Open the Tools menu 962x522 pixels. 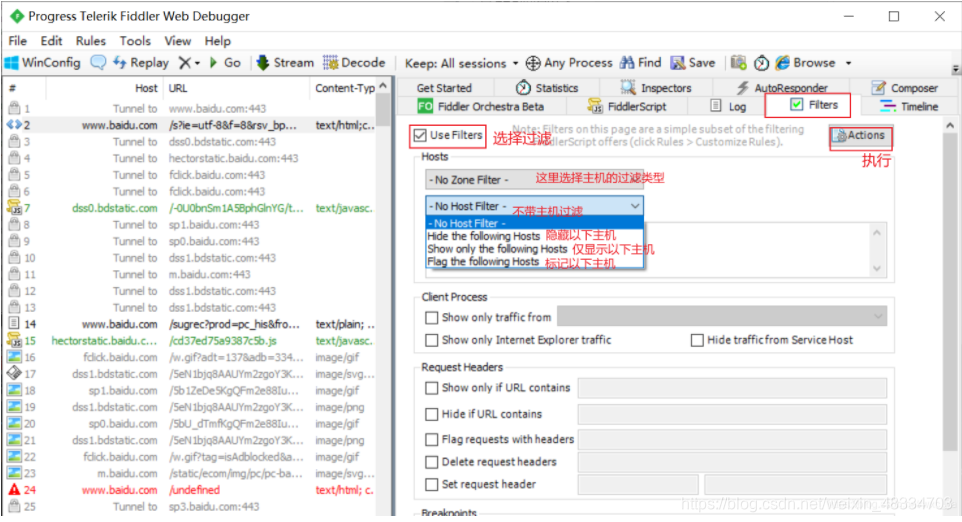(x=135, y=40)
